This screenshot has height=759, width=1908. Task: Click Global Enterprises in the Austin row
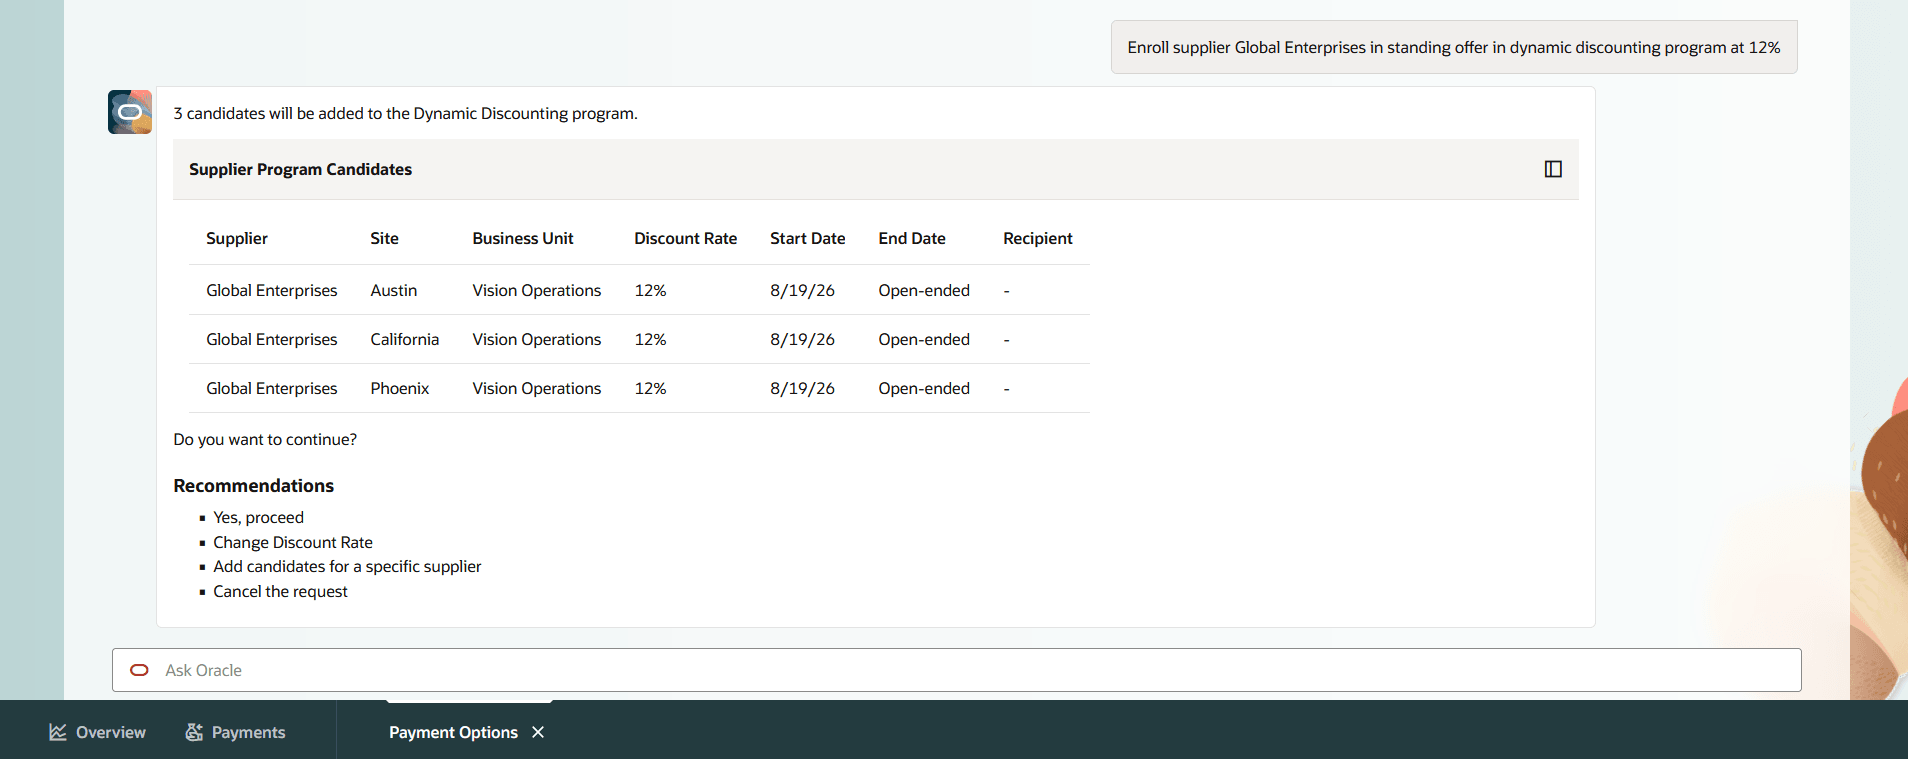272,290
